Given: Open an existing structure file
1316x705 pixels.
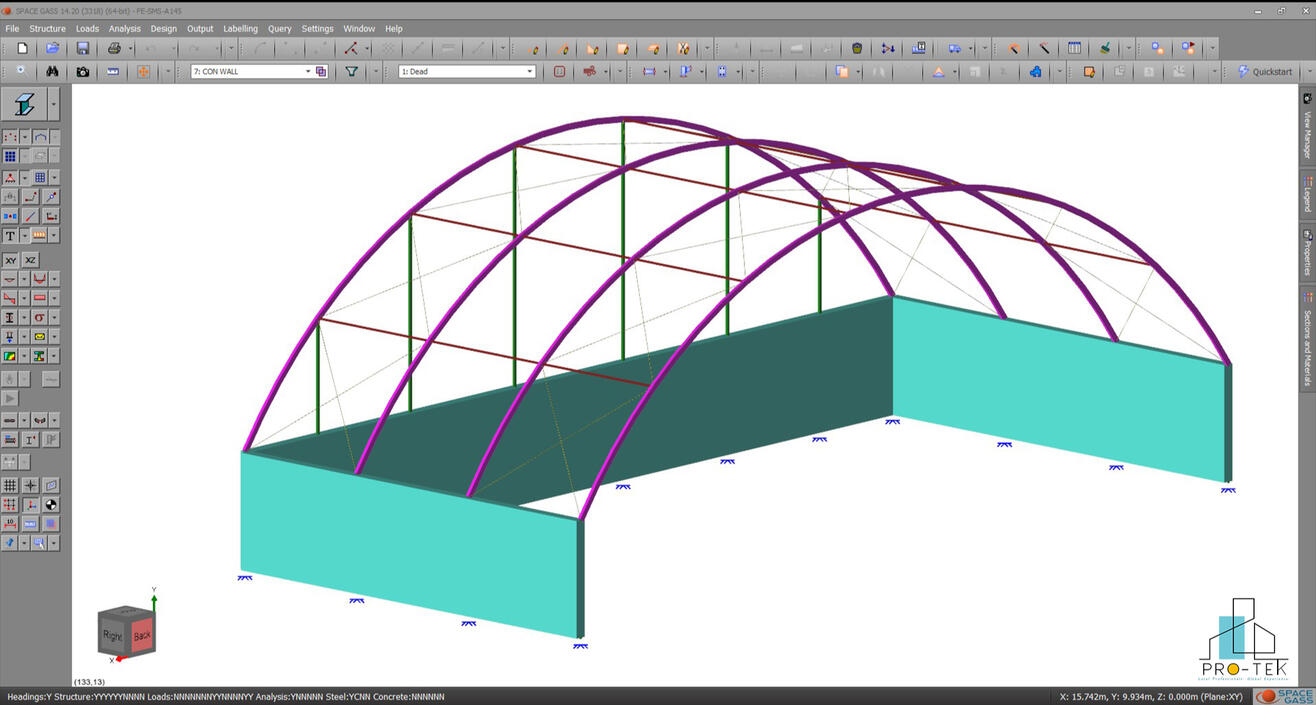Looking at the screenshot, I should pos(50,48).
